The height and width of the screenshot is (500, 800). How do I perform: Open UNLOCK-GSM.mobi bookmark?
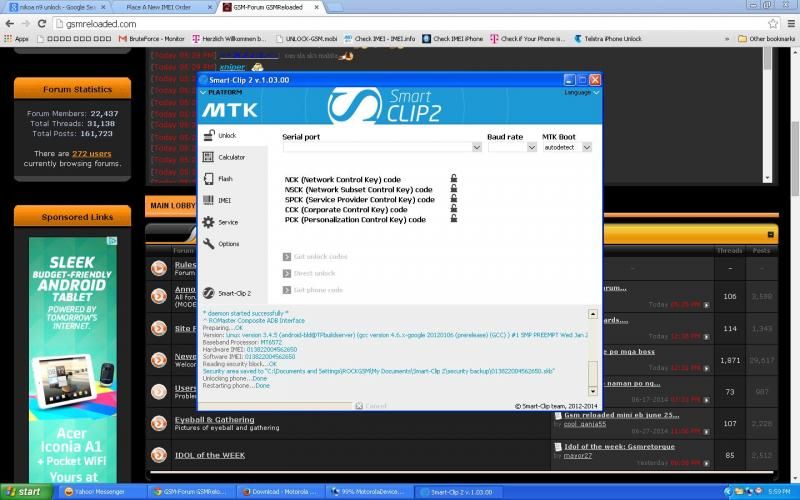(306, 39)
